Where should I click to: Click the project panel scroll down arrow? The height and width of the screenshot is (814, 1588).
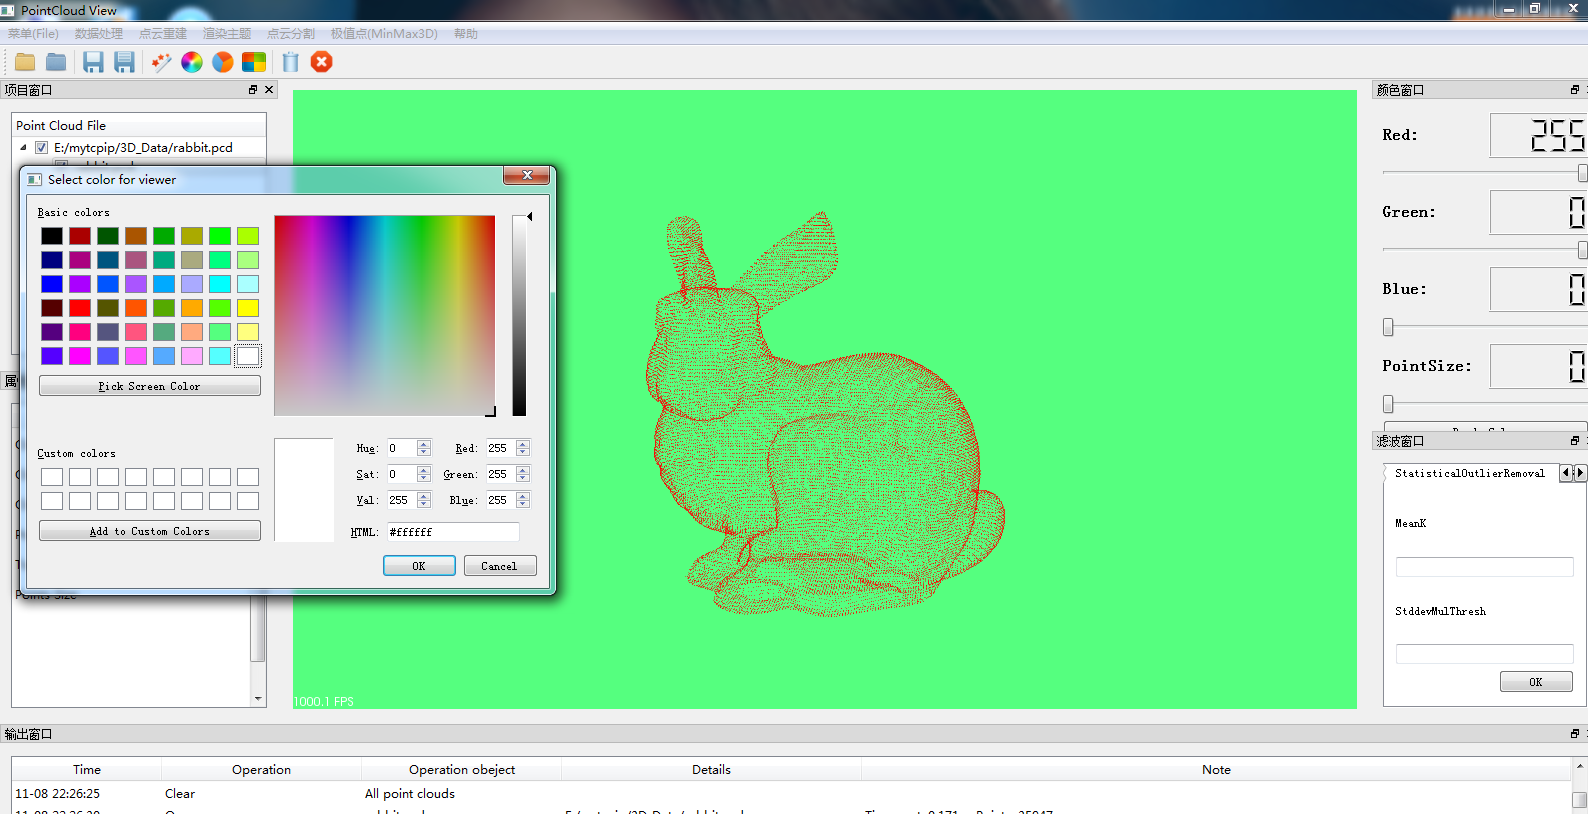tap(258, 699)
